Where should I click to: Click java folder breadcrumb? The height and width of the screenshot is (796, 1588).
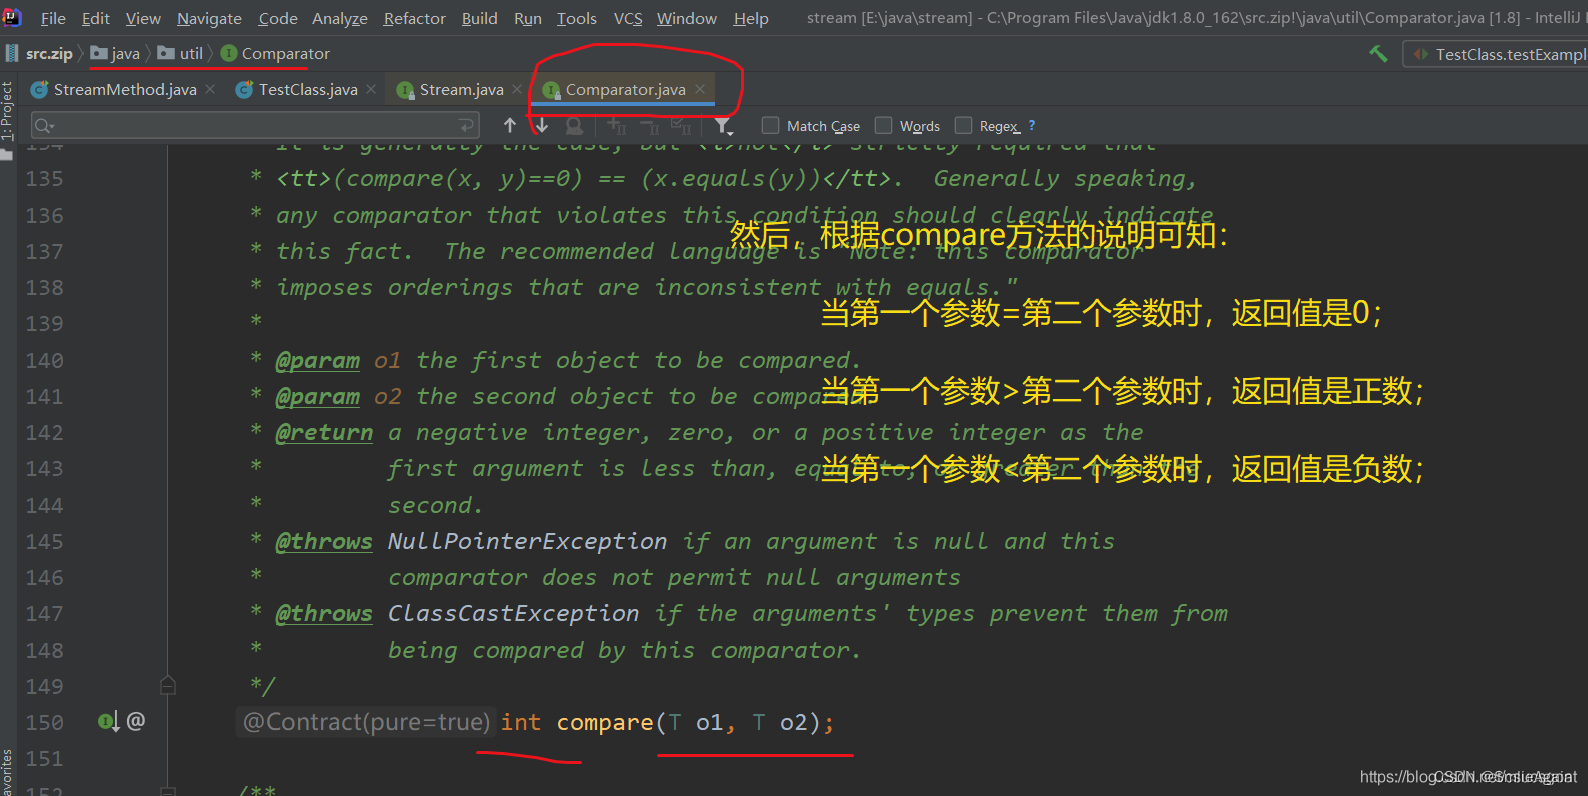(115, 53)
